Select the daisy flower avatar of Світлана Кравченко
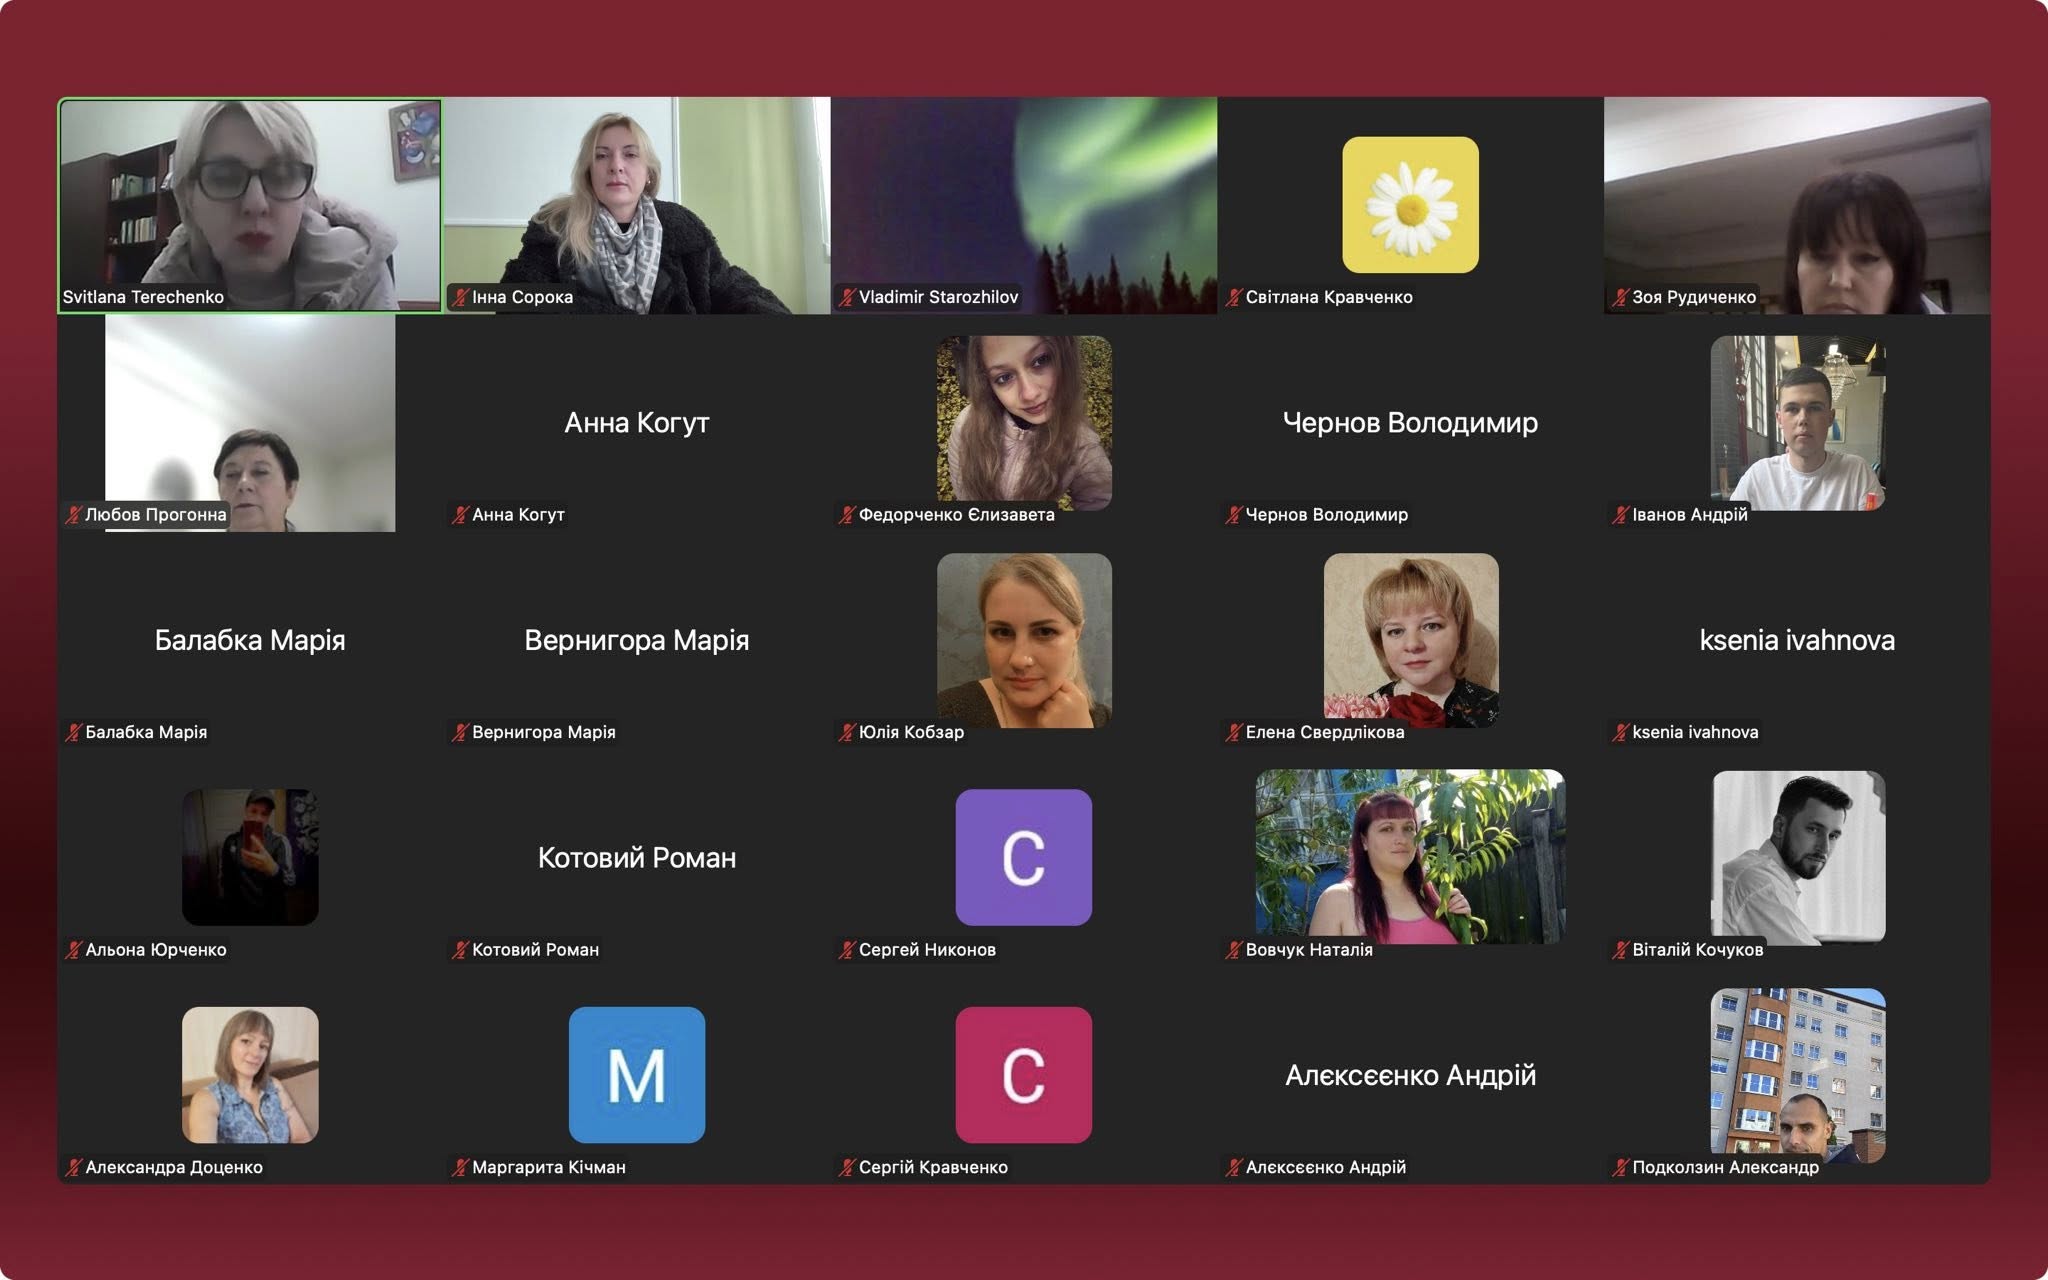 click(x=1410, y=205)
